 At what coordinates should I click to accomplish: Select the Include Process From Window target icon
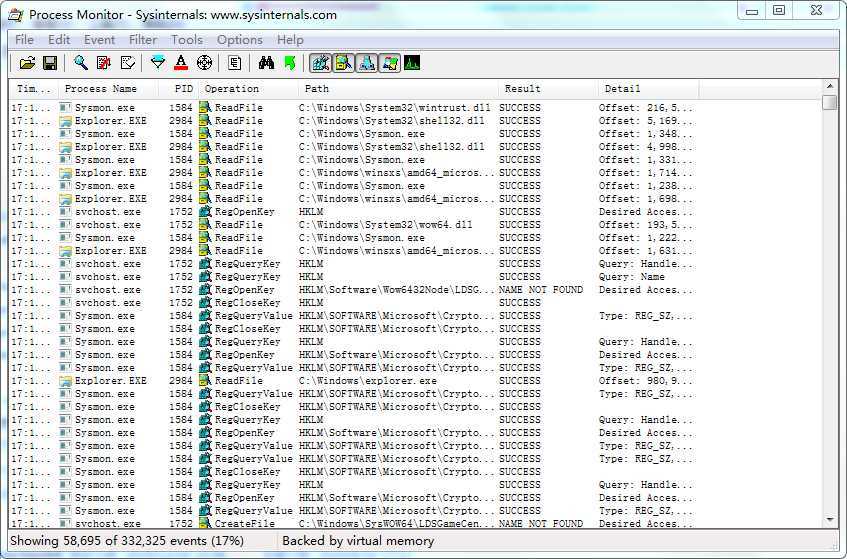click(x=204, y=63)
